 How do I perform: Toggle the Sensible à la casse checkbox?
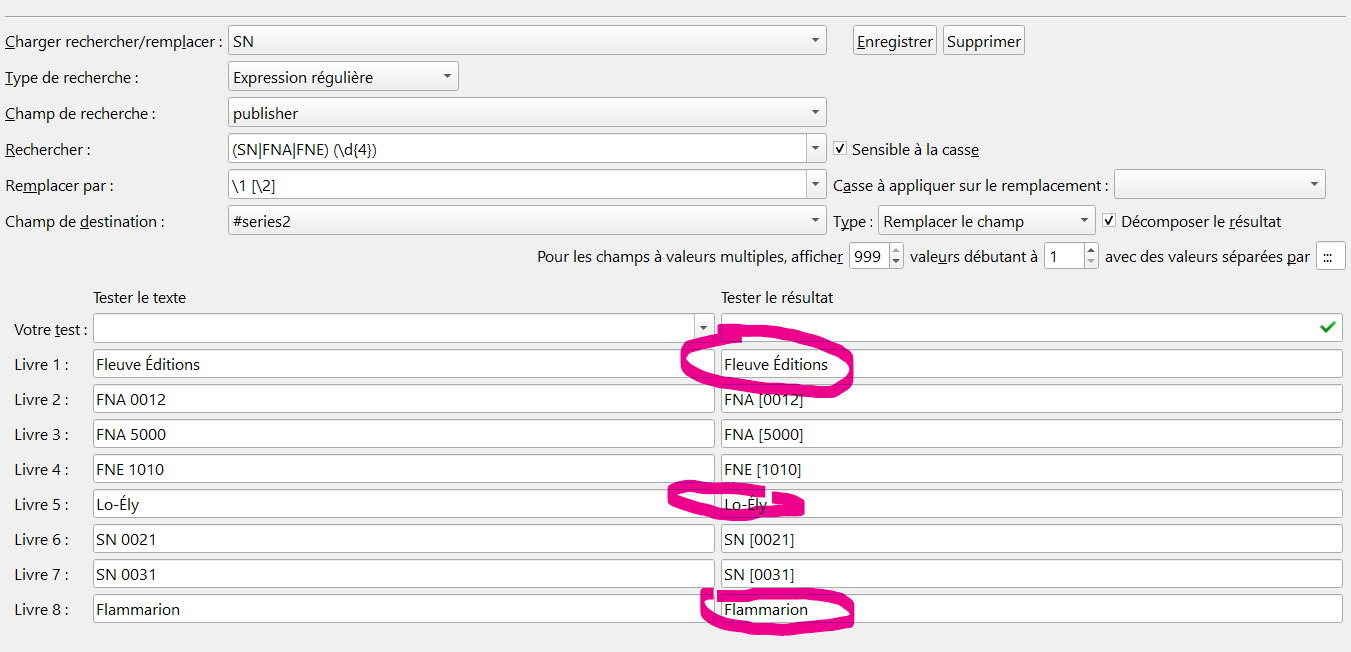click(841, 149)
